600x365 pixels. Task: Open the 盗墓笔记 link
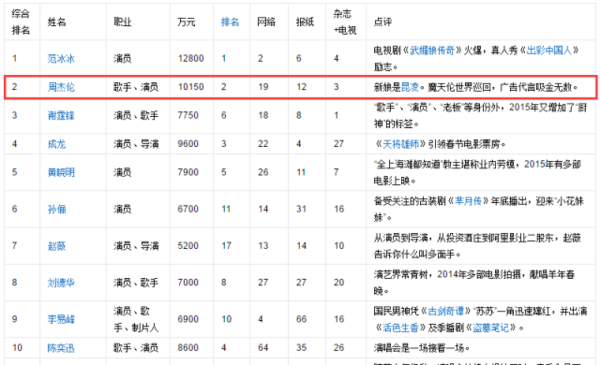pyautogui.click(x=491, y=328)
